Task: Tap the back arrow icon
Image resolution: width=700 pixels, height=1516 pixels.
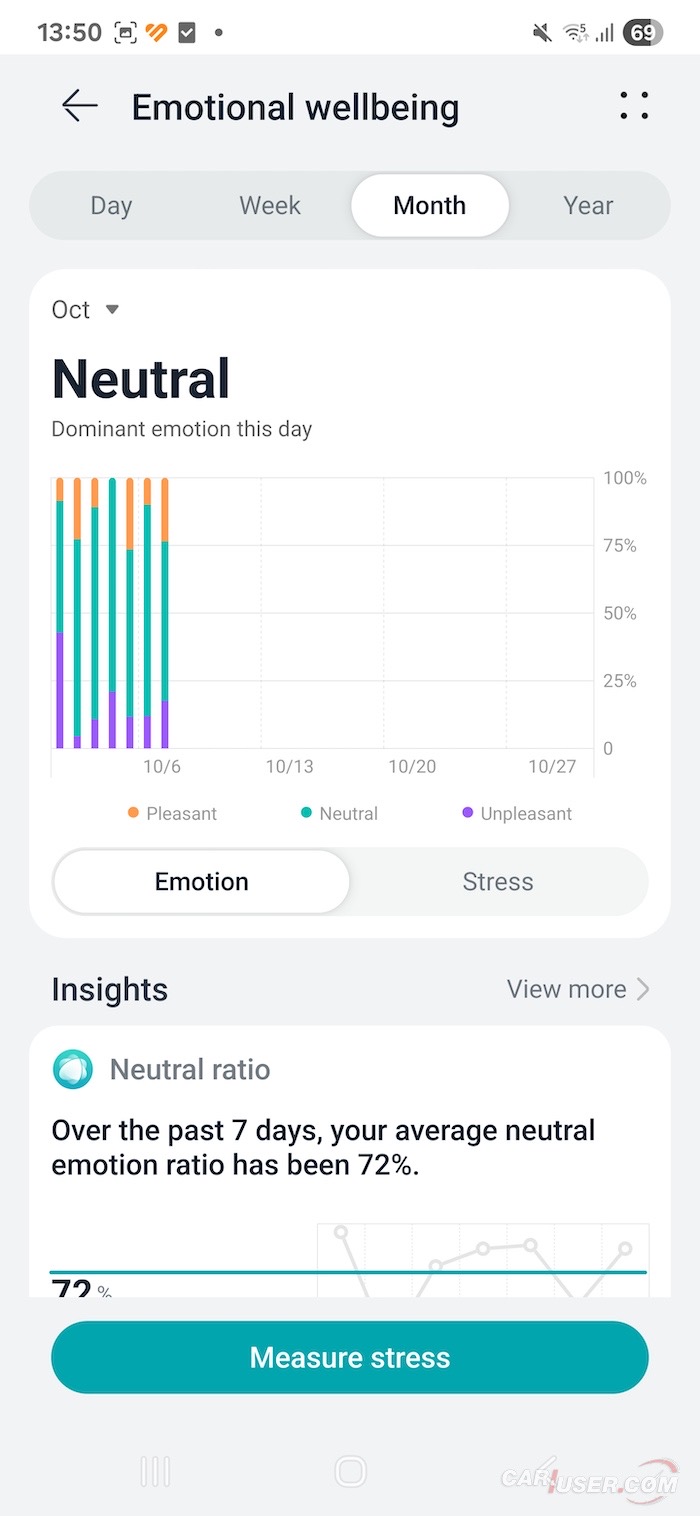Action: click(x=80, y=106)
